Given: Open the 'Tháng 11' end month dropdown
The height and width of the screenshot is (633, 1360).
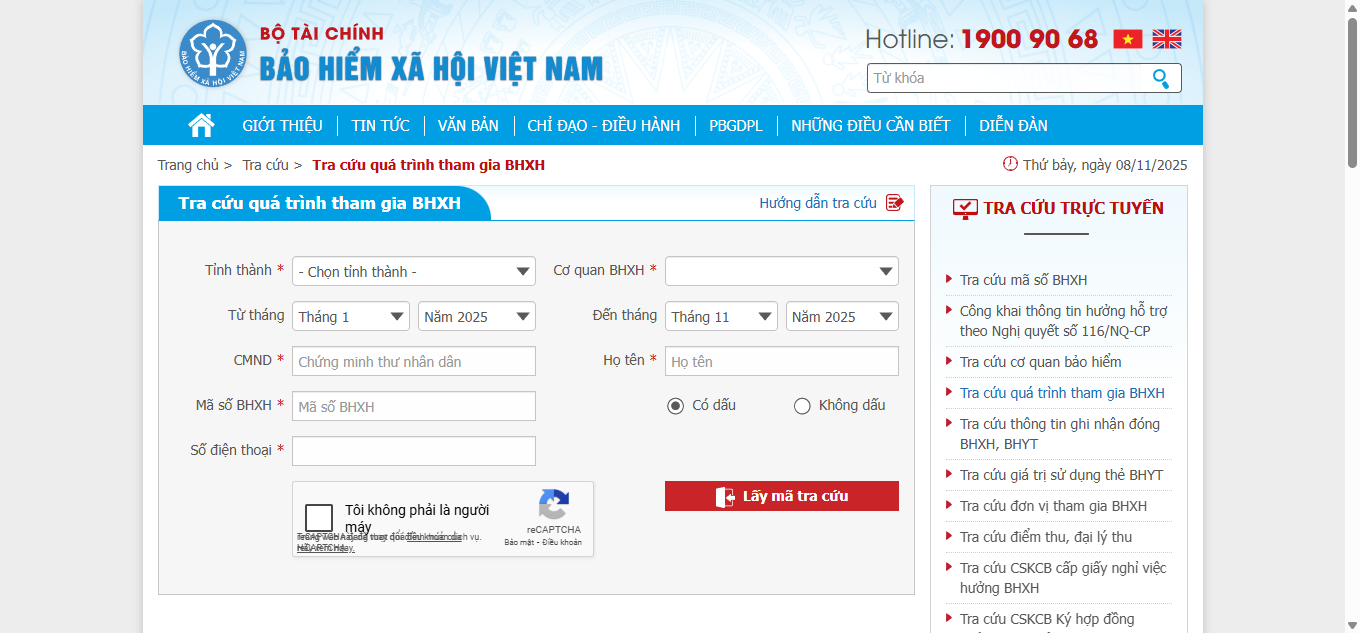Looking at the screenshot, I should [720, 317].
